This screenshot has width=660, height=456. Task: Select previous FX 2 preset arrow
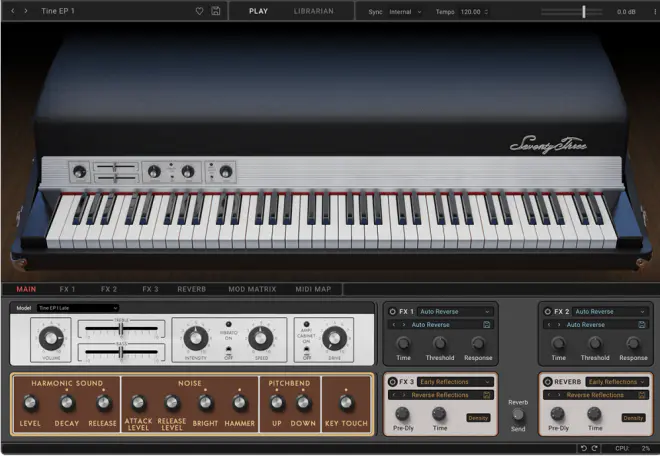(548, 325)
